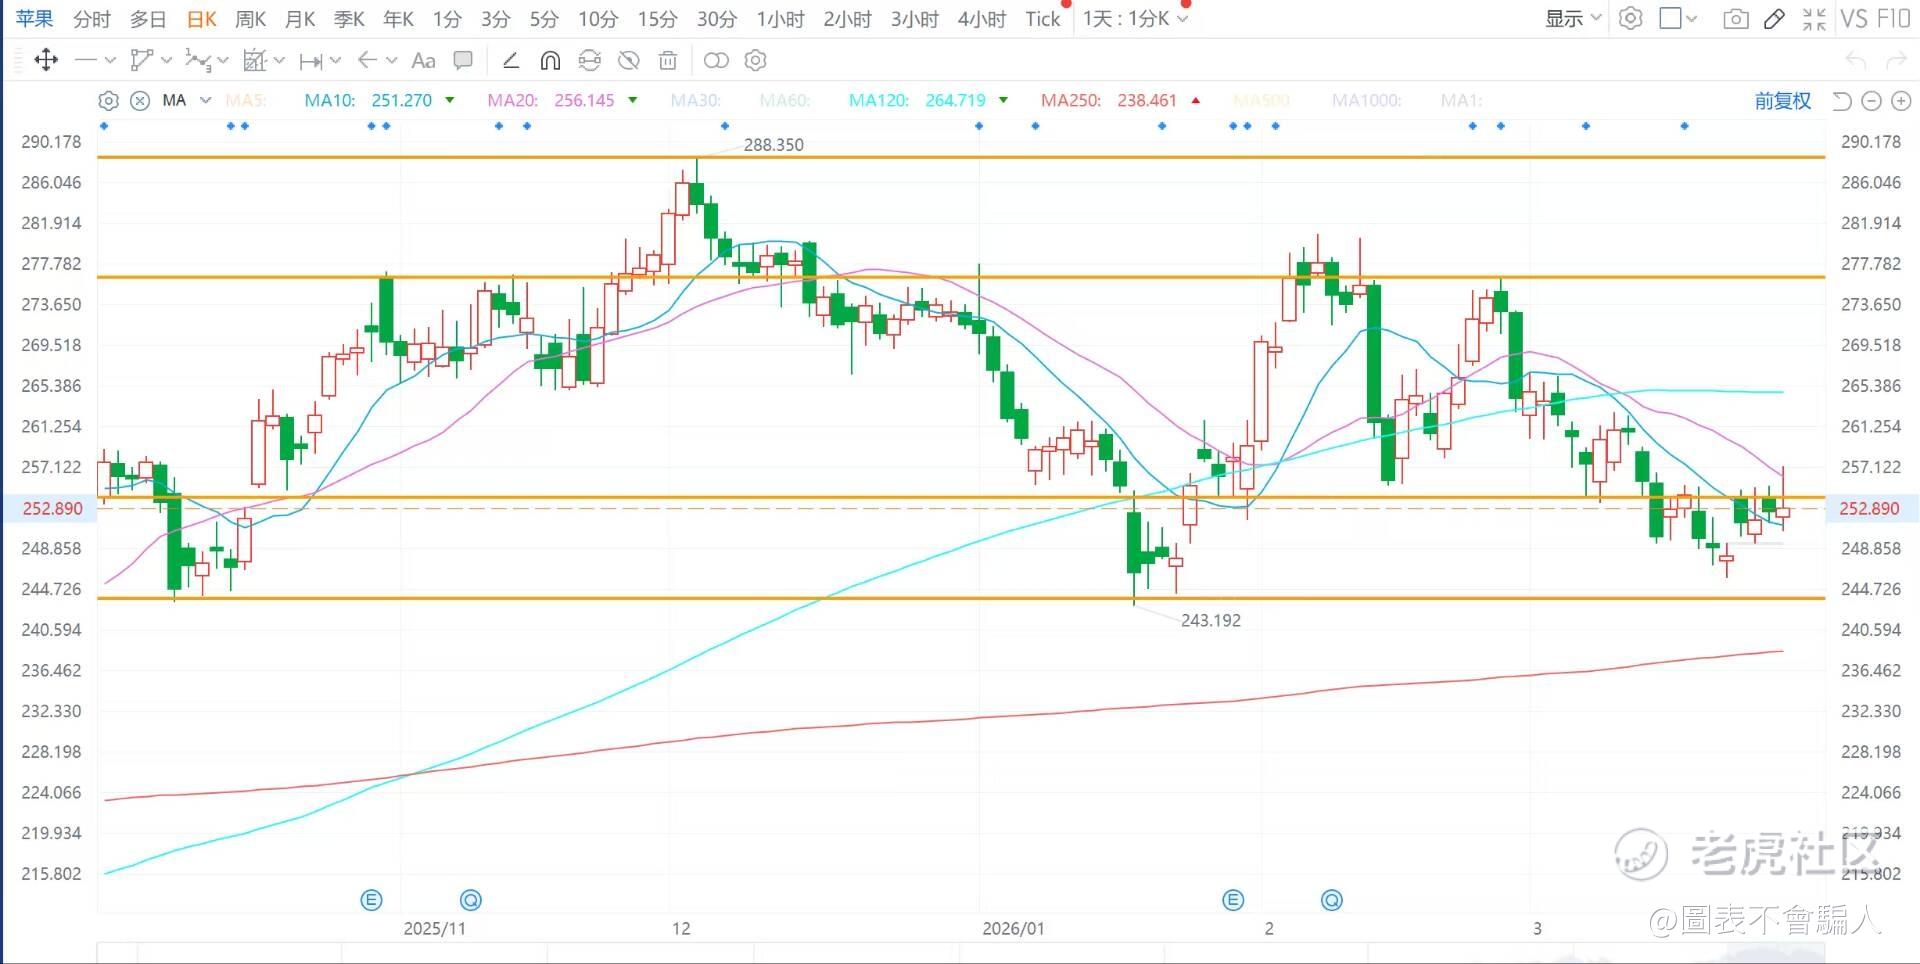Open drawing toolbar settings gear
1920x964 pixels.
pyautogui.click(x=756, y=60)
